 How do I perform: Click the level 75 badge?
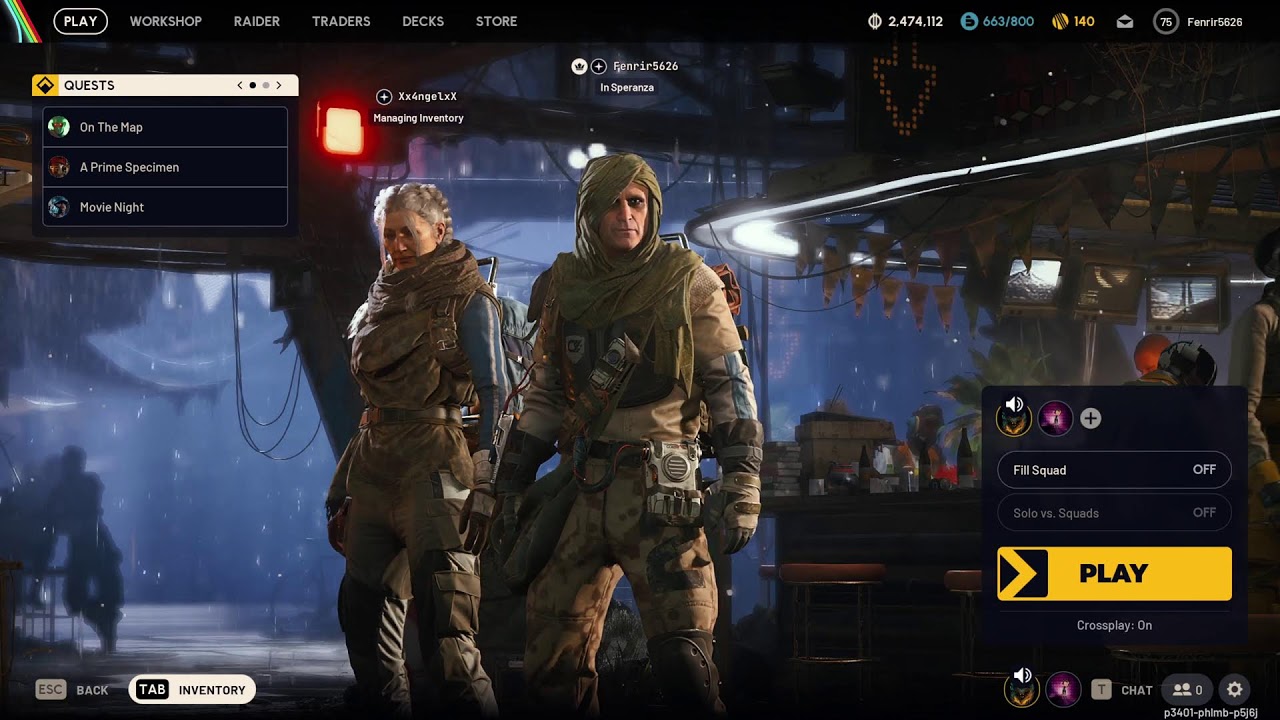click(1165, 21)
